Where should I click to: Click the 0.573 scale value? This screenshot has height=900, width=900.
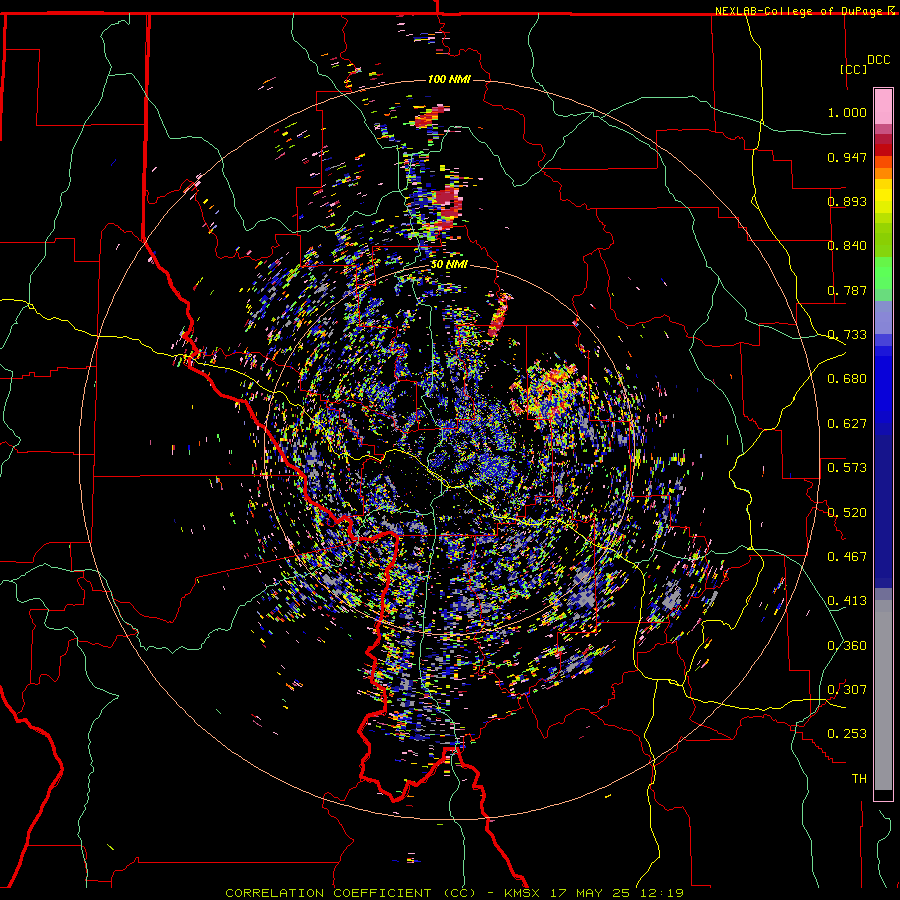coord(847,468)
